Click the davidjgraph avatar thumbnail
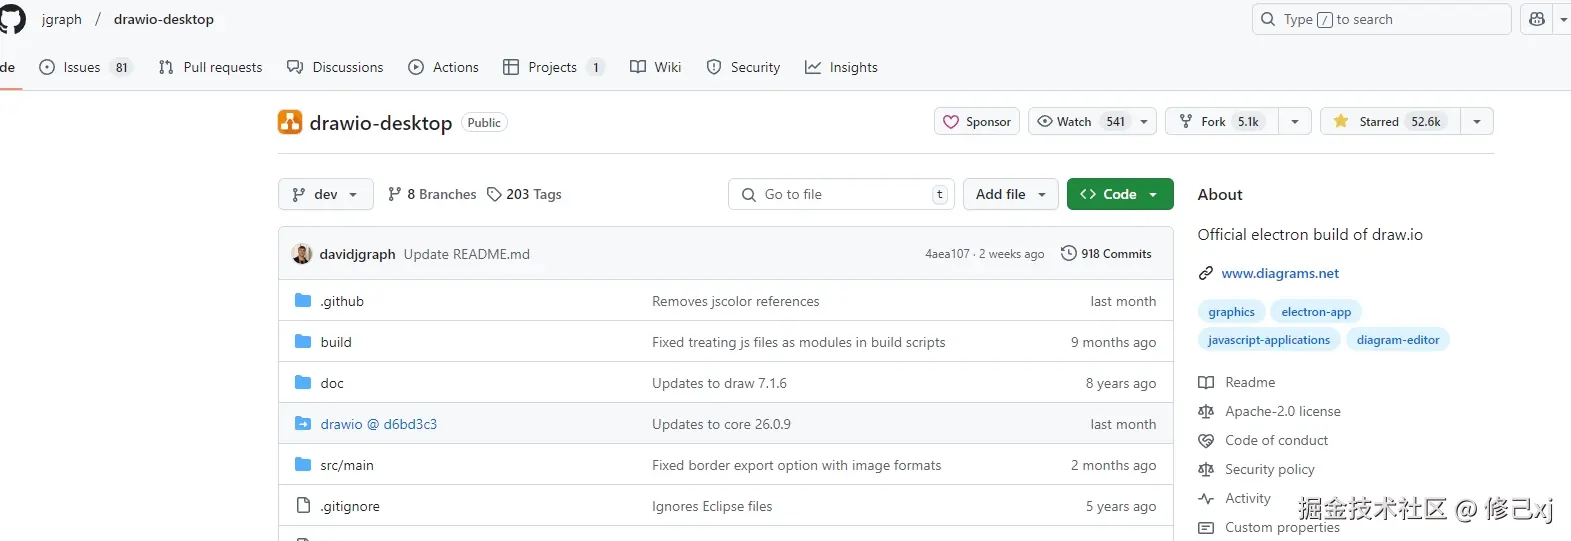Image resolution: width=1571 pixels, height=541 pixels. (x=302, y=254)
